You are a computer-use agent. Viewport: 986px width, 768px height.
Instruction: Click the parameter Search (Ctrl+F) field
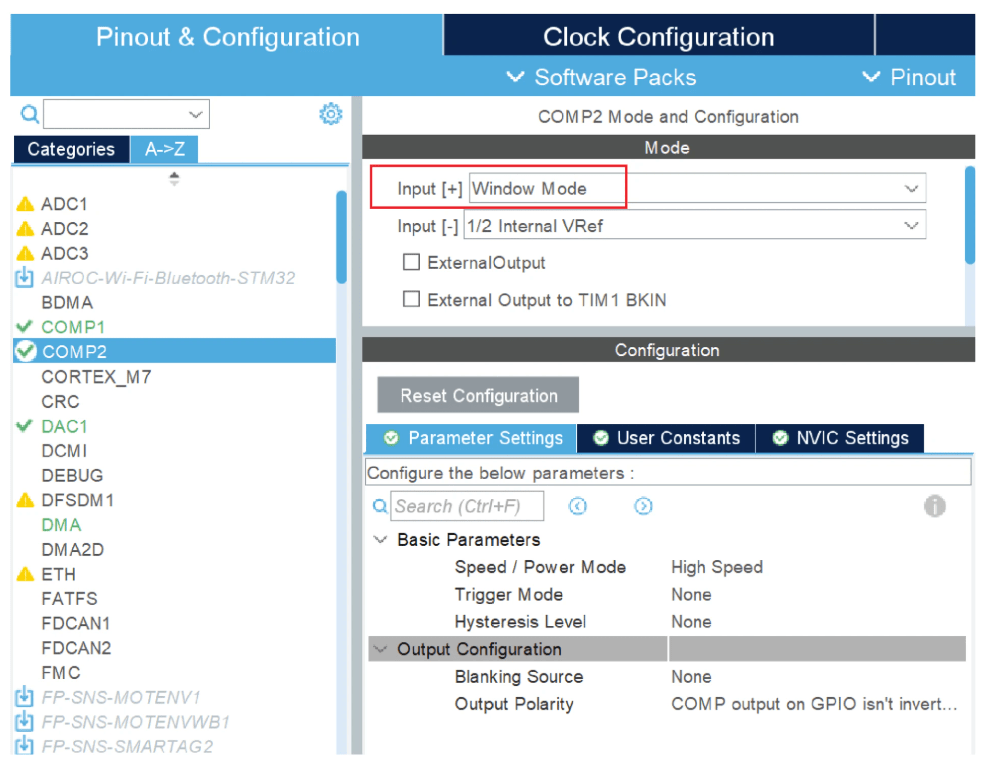[466, 506]
